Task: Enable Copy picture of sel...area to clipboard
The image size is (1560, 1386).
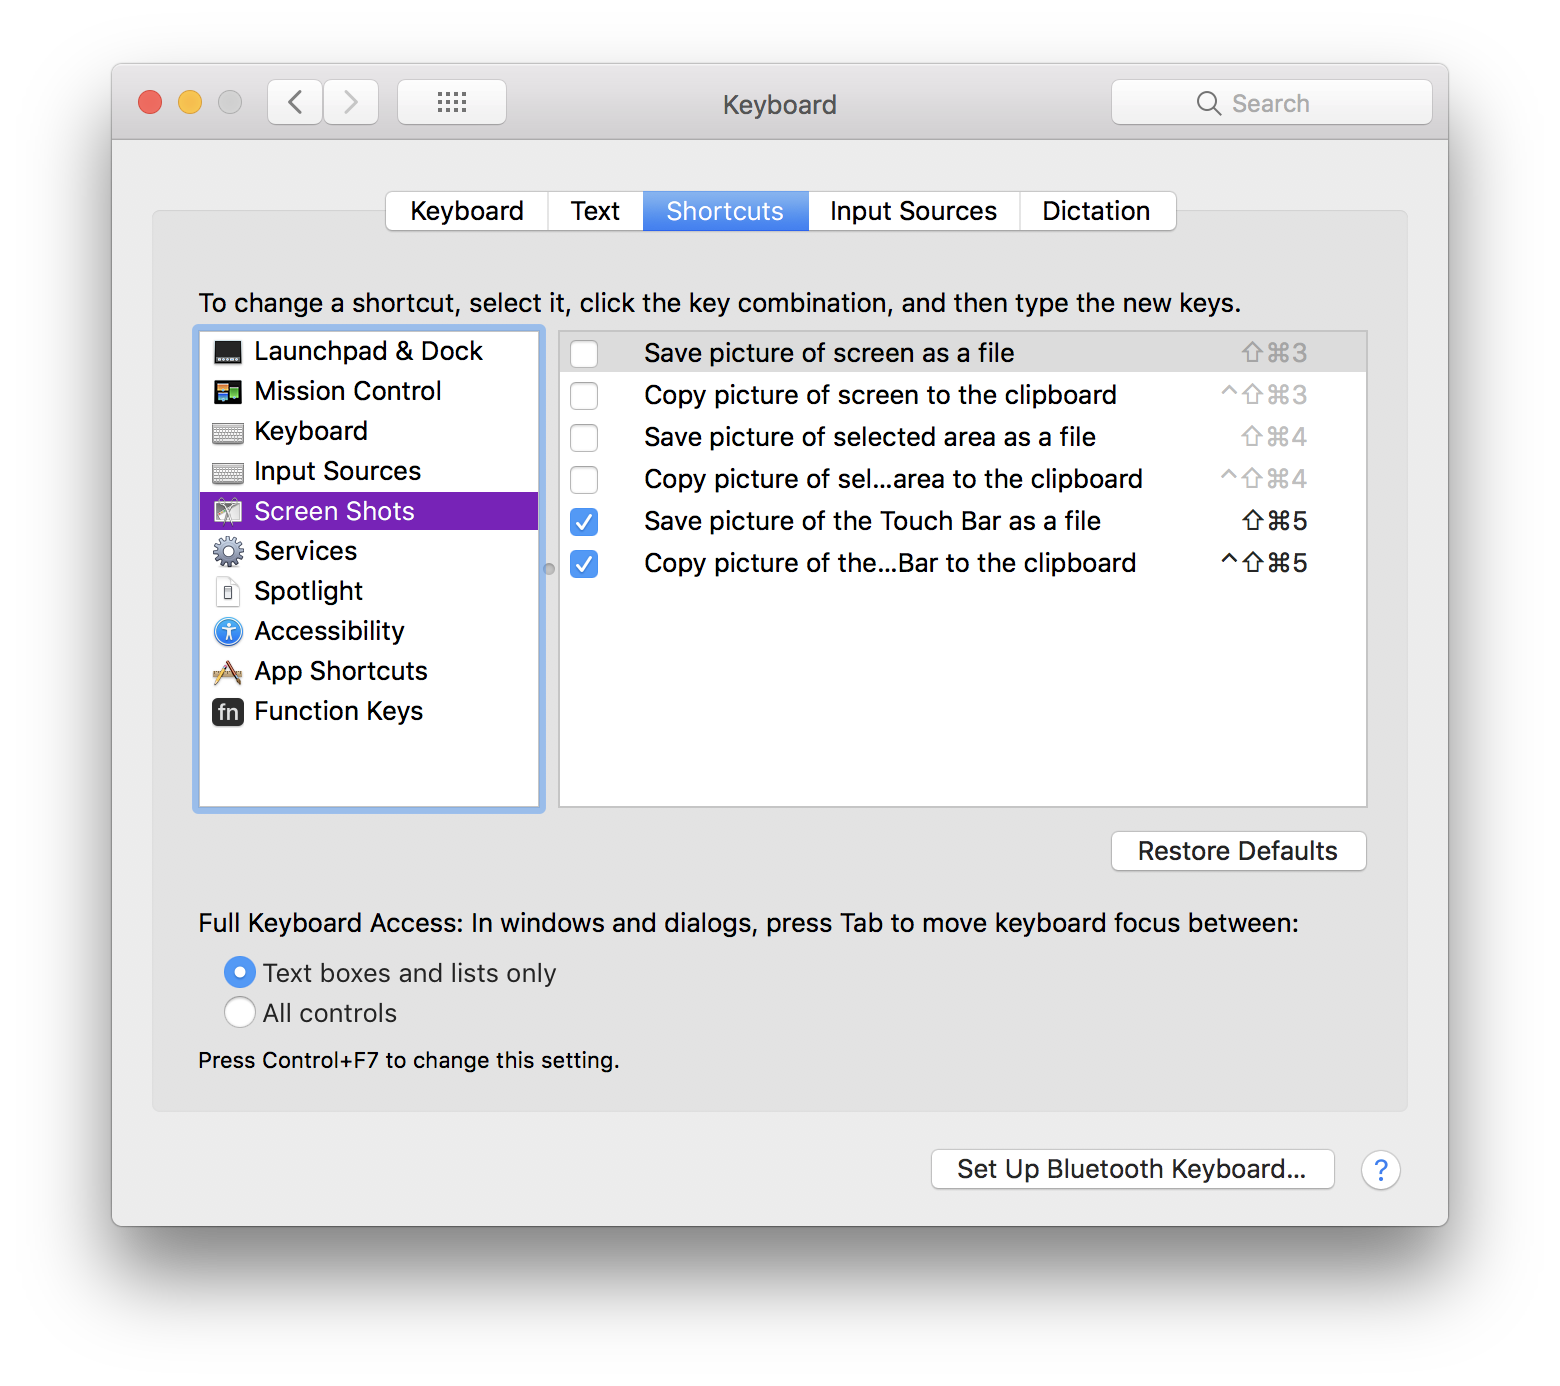Action: [x=584, y=479]
